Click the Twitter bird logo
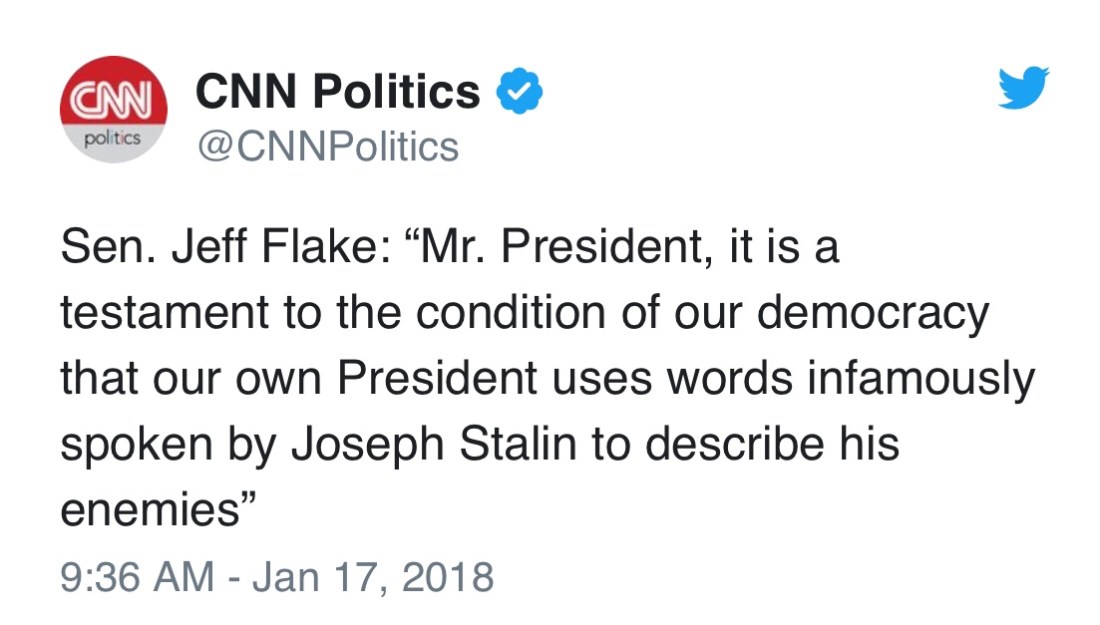Screen dimensions: 1100x625 click(1023, 88)
